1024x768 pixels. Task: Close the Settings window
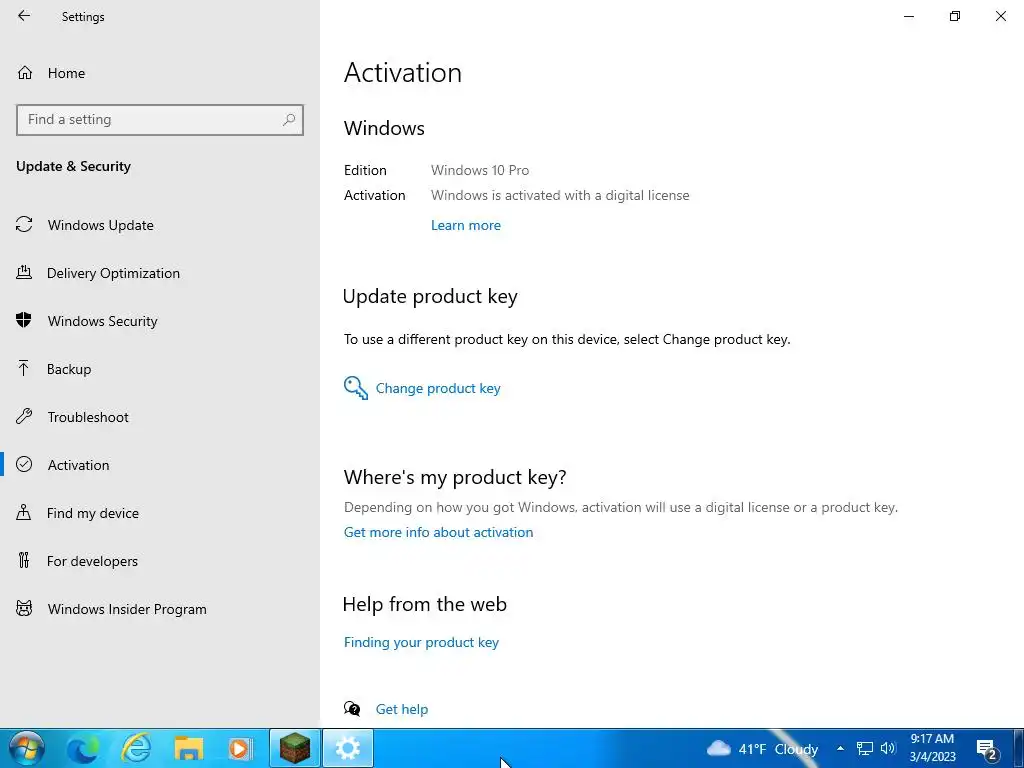tap(1000, 16)
